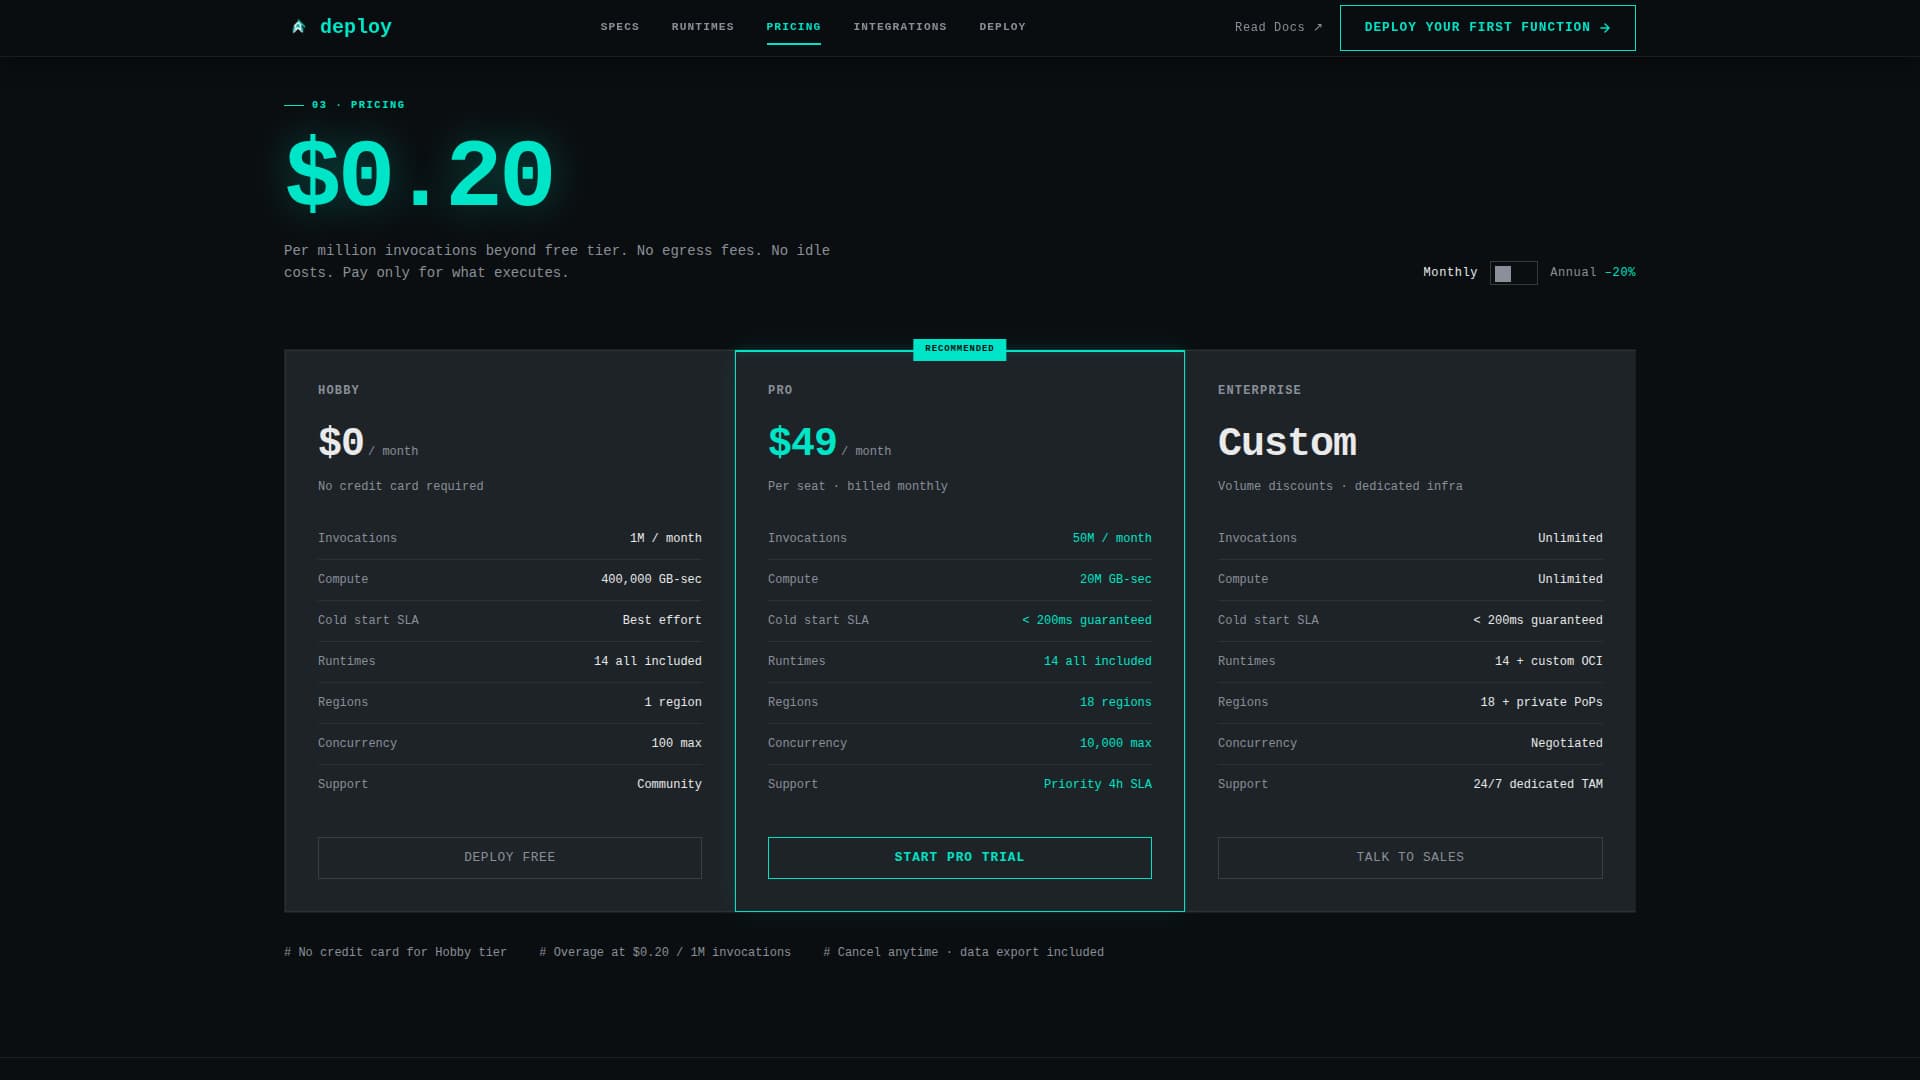The image size is (1920, 1080).
Task: Click the $49 Pro plan price
Action: tap(802, 442)
